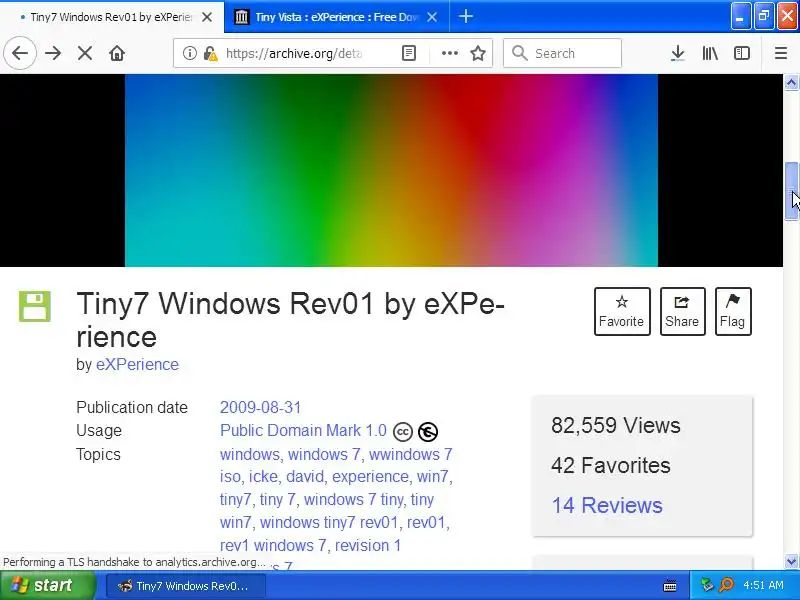Open the 14 Reviews link
Viewport: 800px width, 600px height.
pos(607,505)
